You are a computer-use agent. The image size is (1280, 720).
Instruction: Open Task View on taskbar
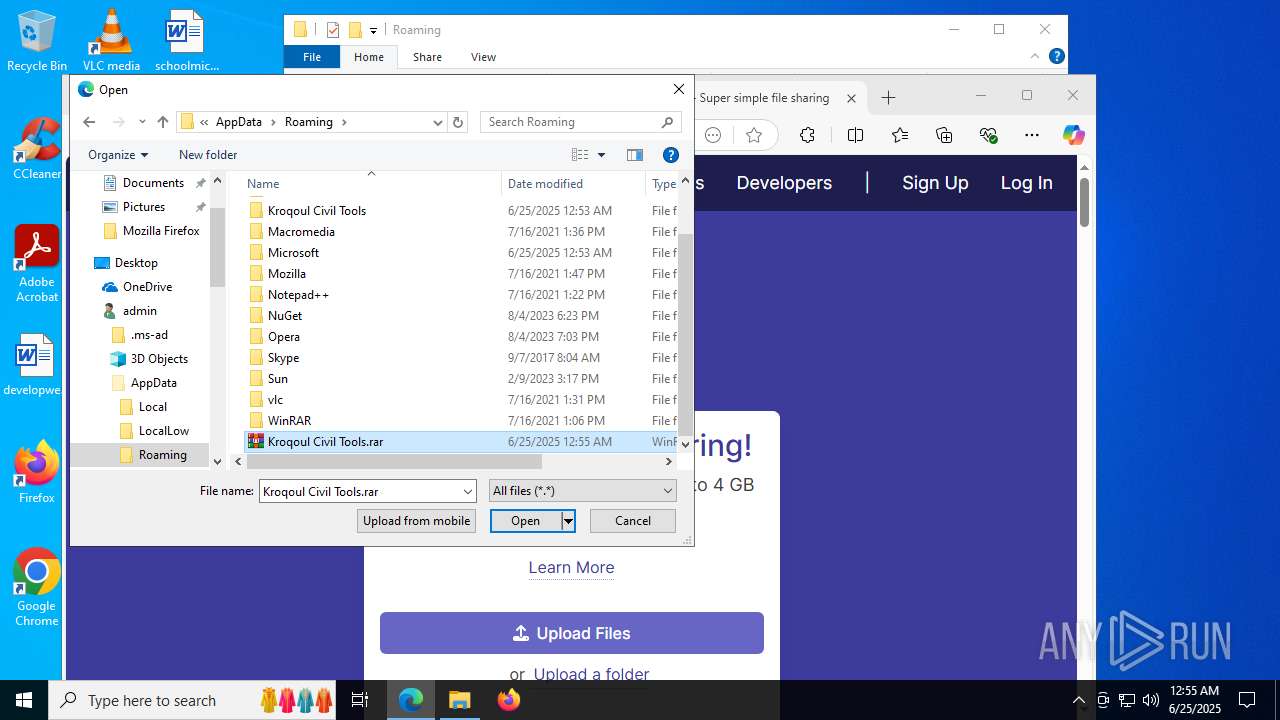[x=360, y=700]
